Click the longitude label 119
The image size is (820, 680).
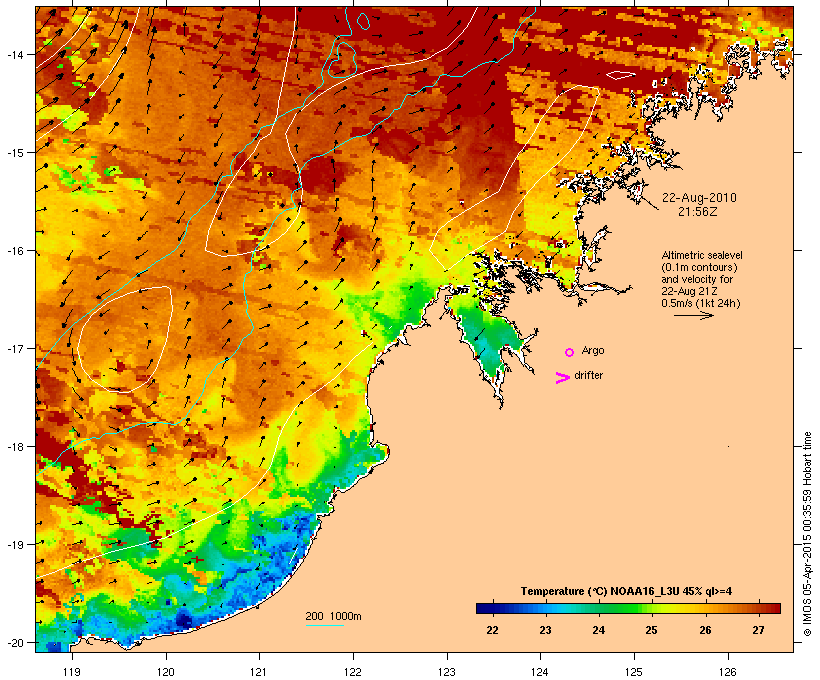(72, 672)
